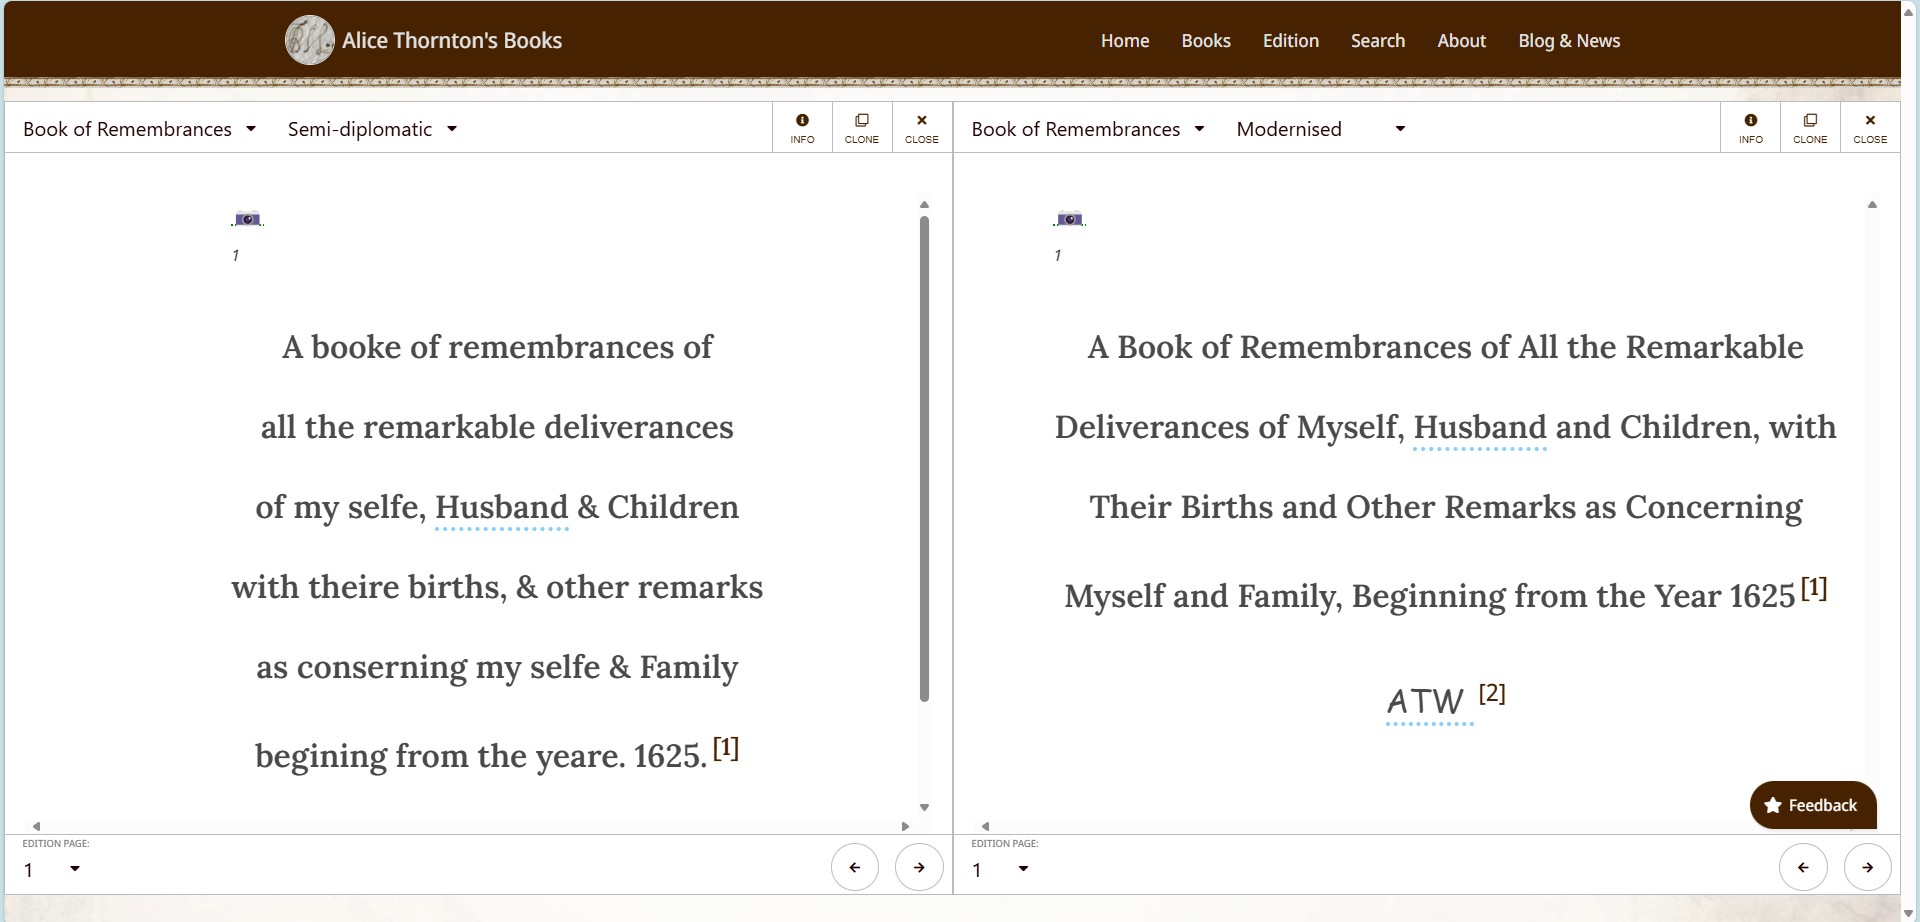1920x922 pixels.
Task: Click the underlined Husband in Semi-diplomatic text
Action: tap(502, 507)
